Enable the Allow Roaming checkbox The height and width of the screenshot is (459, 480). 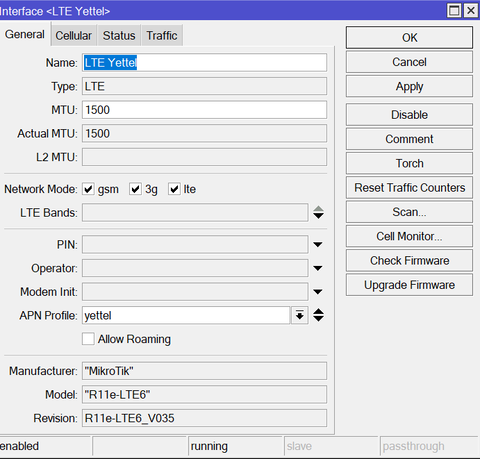[88, 339]
